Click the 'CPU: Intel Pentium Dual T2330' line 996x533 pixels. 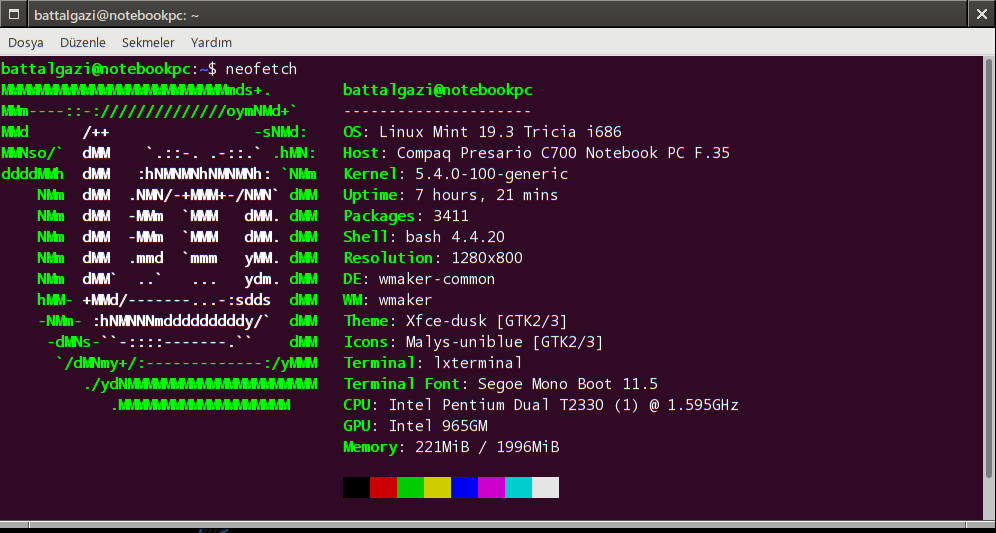tap(541, 405)
